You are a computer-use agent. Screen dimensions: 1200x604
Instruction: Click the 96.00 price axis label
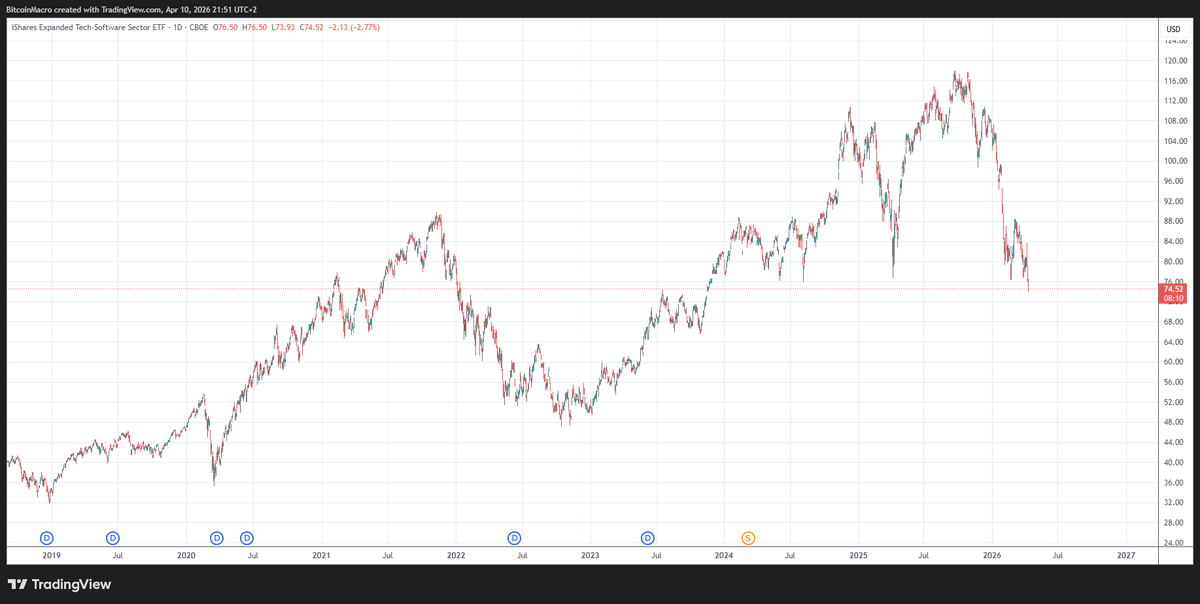pyautogui.click(x=1174, y=181)
